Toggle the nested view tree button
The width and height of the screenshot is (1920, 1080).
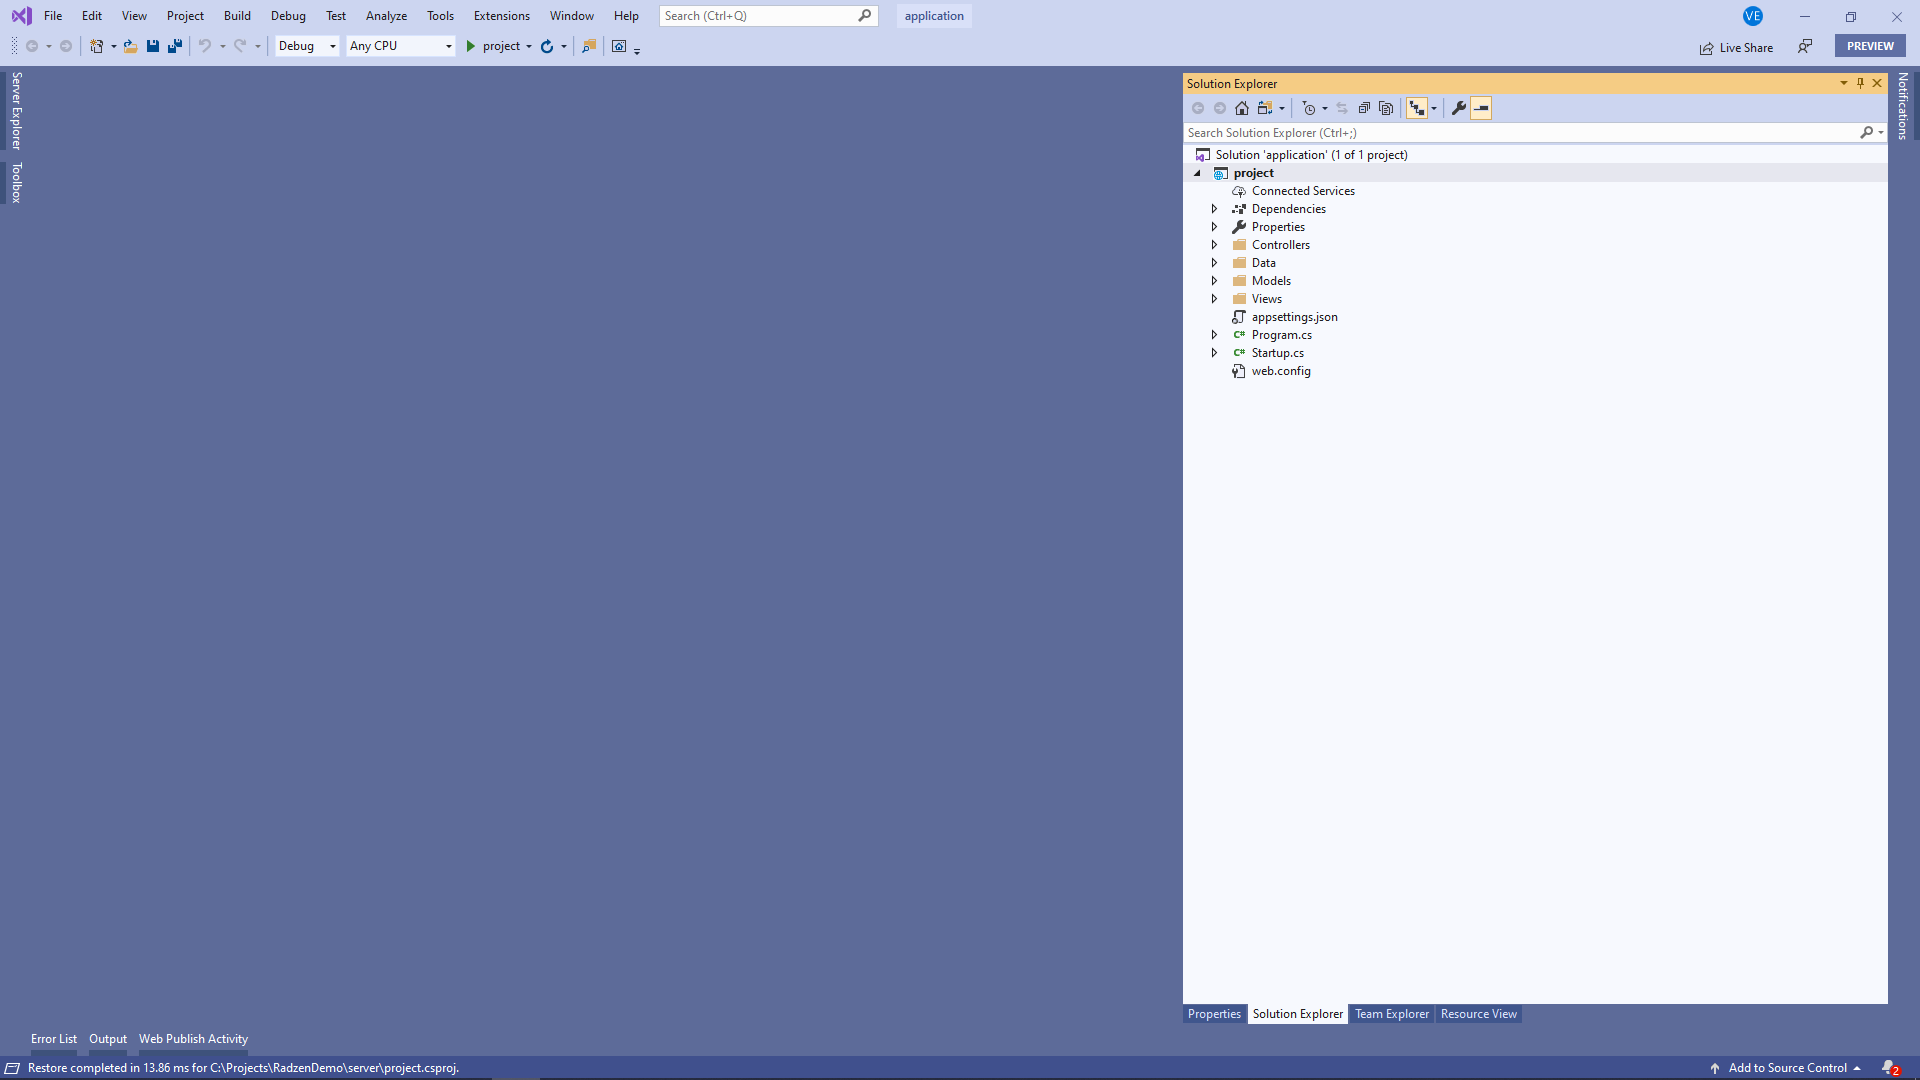coord(1417,108)
